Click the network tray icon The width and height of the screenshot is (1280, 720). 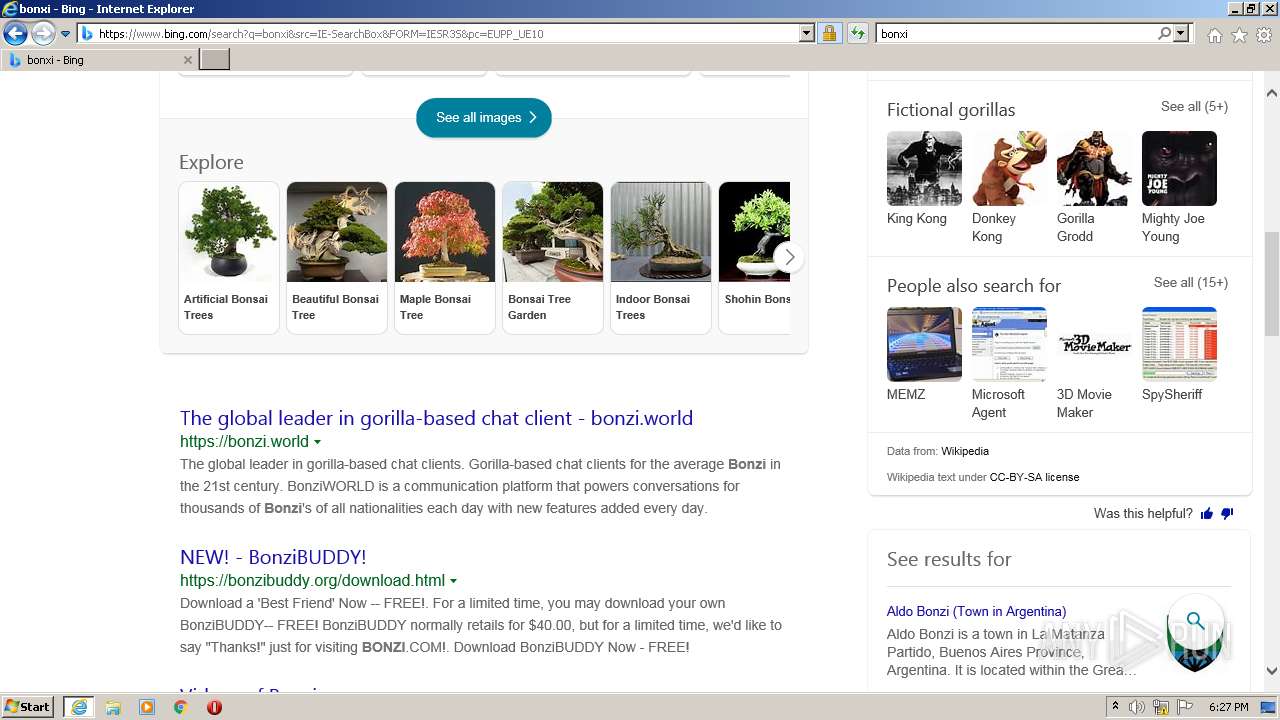[x=1161, y=707]
